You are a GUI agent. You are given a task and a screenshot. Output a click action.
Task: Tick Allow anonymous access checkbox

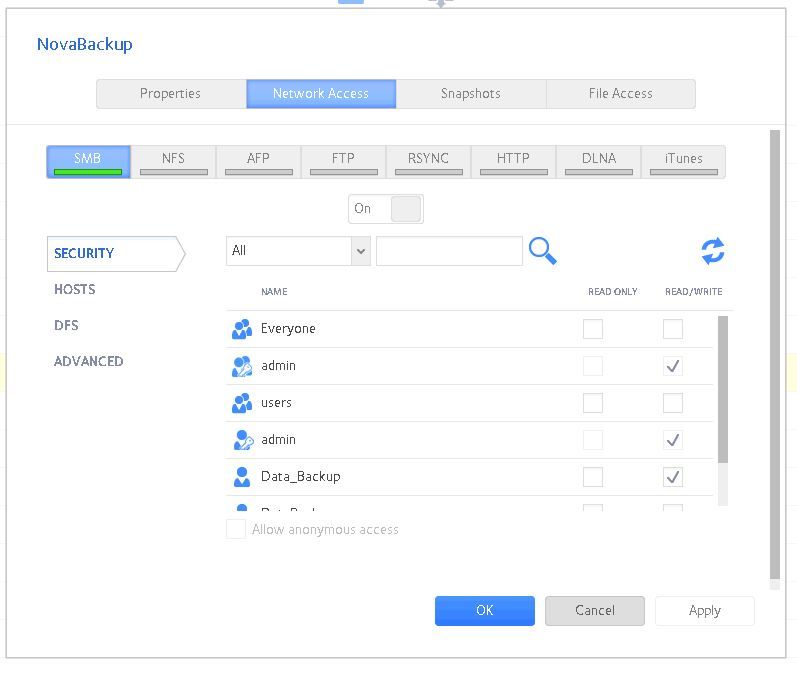click(236, 529)
